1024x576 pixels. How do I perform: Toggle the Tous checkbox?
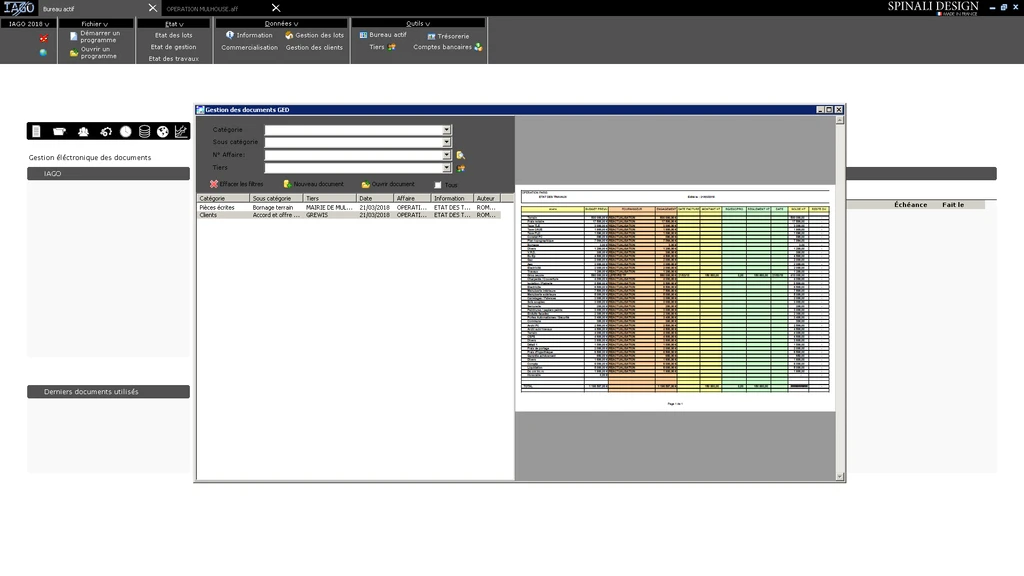click(438, 185)
